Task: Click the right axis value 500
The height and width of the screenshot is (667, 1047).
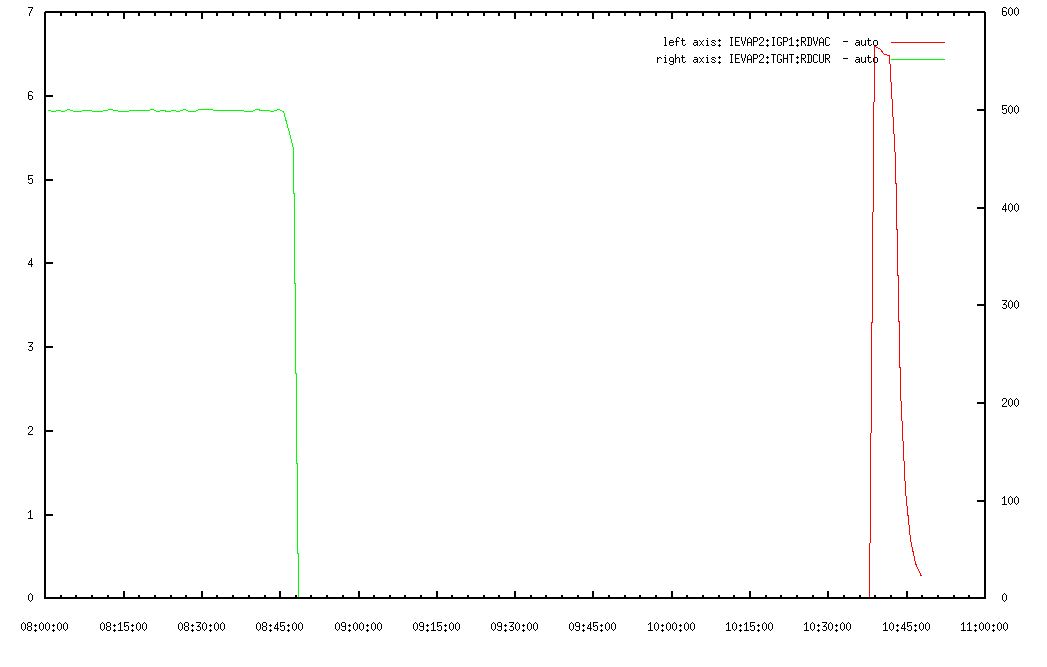Action: click(x=1010, y=109)
